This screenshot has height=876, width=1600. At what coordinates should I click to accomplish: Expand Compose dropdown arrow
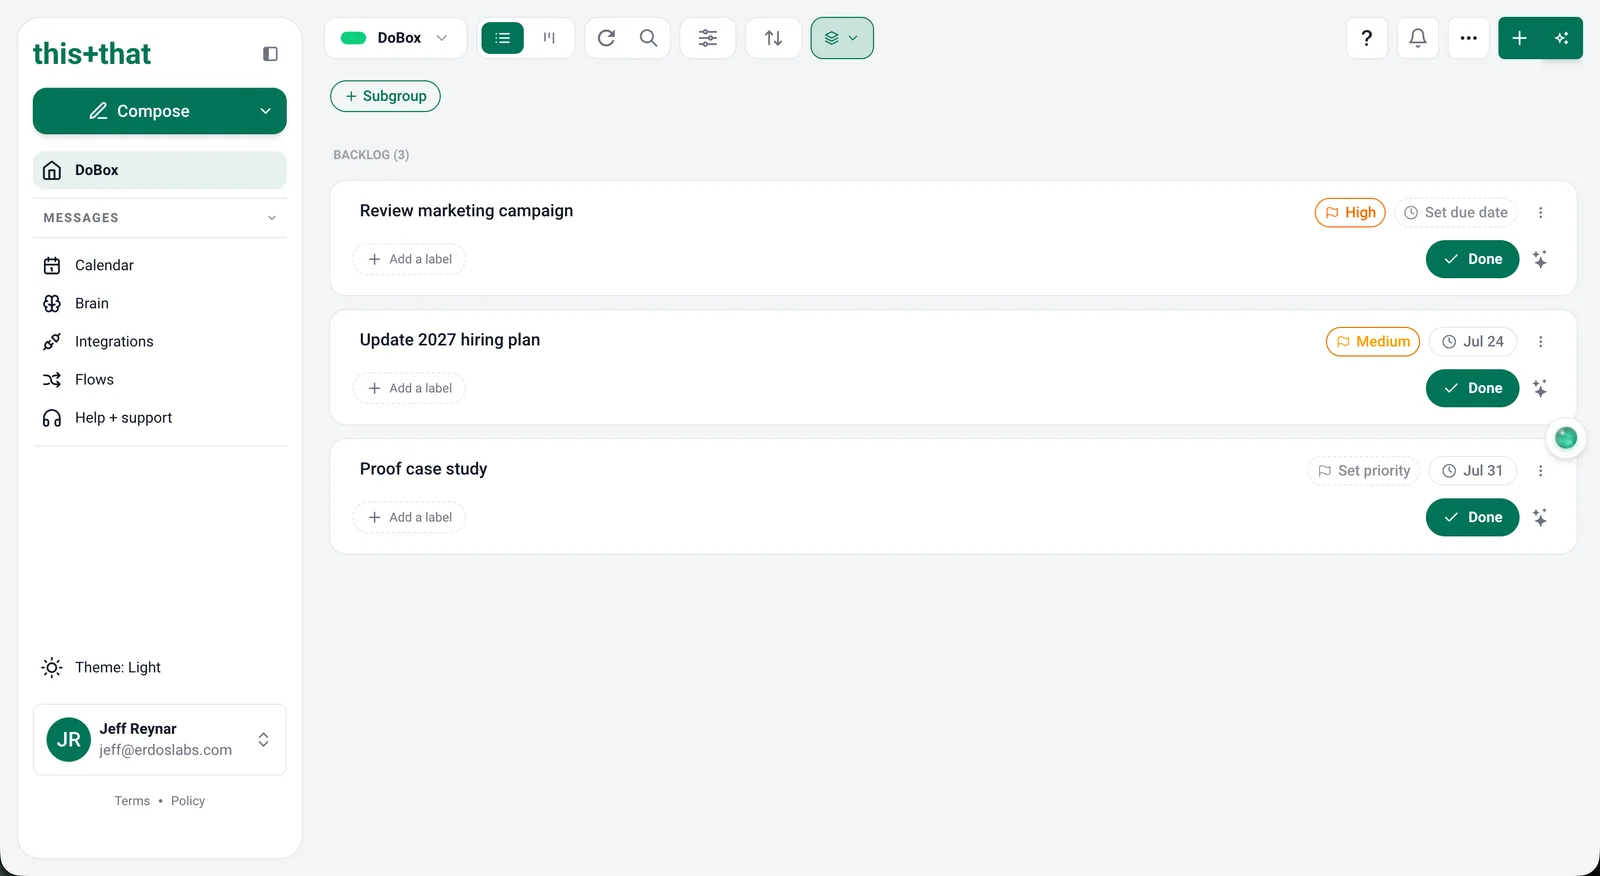pos(266,111)
